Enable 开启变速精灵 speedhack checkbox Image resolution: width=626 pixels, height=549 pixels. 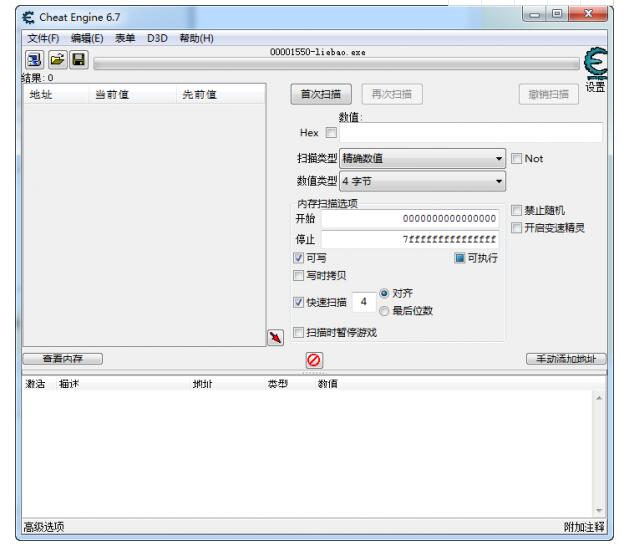click(516, 228)
